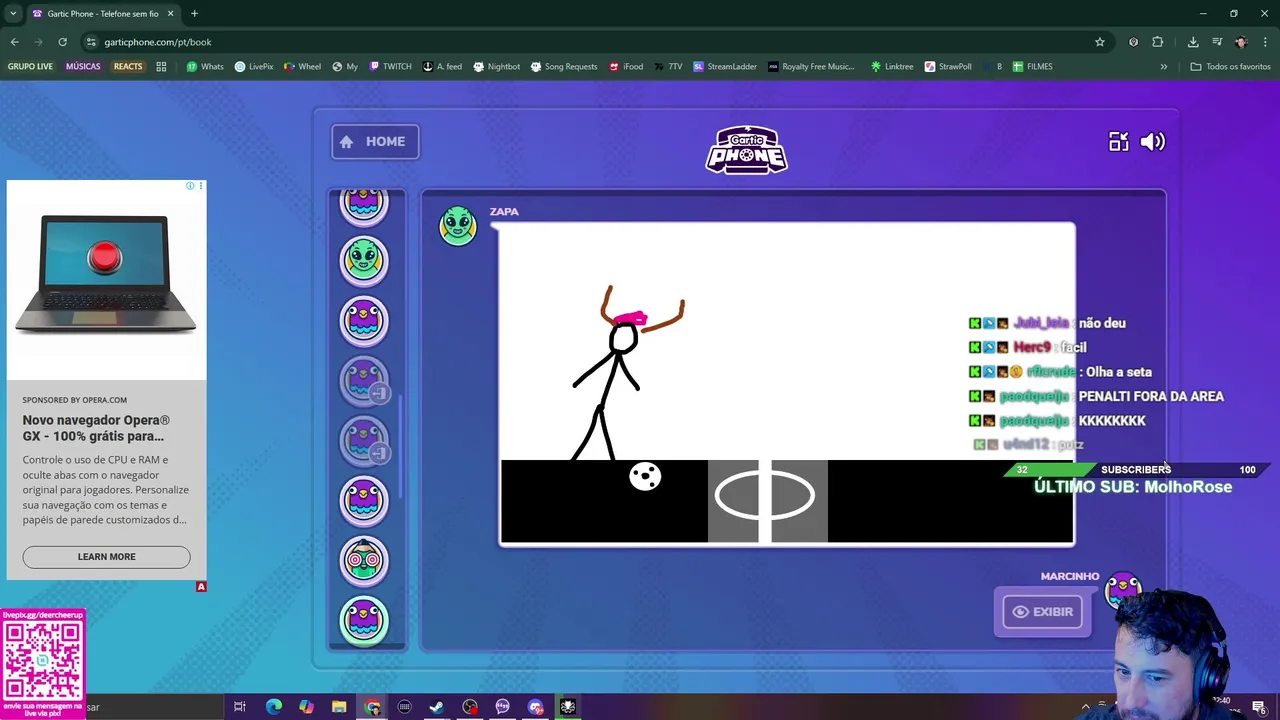Open the FILMES bookmark
1280x720 pixels.
(x=1032, y=67)
